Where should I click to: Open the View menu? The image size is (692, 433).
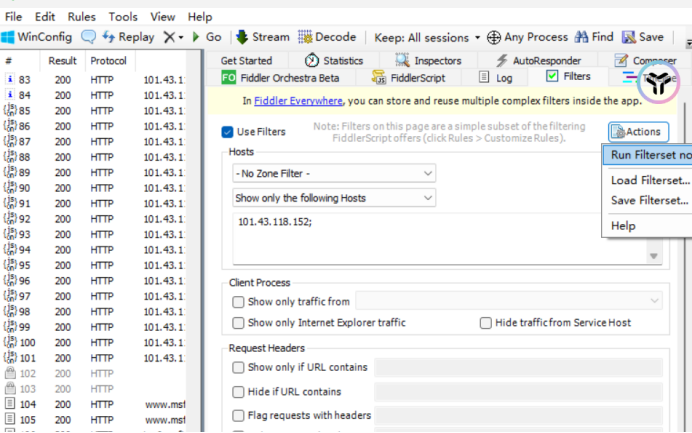162,17
